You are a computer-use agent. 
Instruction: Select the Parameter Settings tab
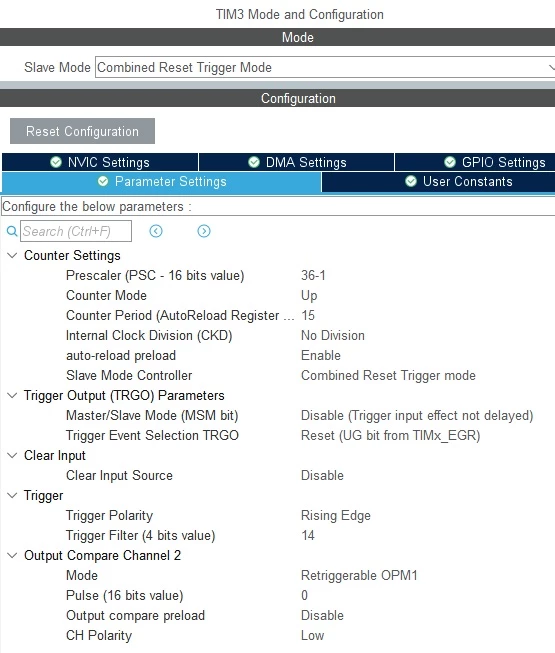point(162,182)
